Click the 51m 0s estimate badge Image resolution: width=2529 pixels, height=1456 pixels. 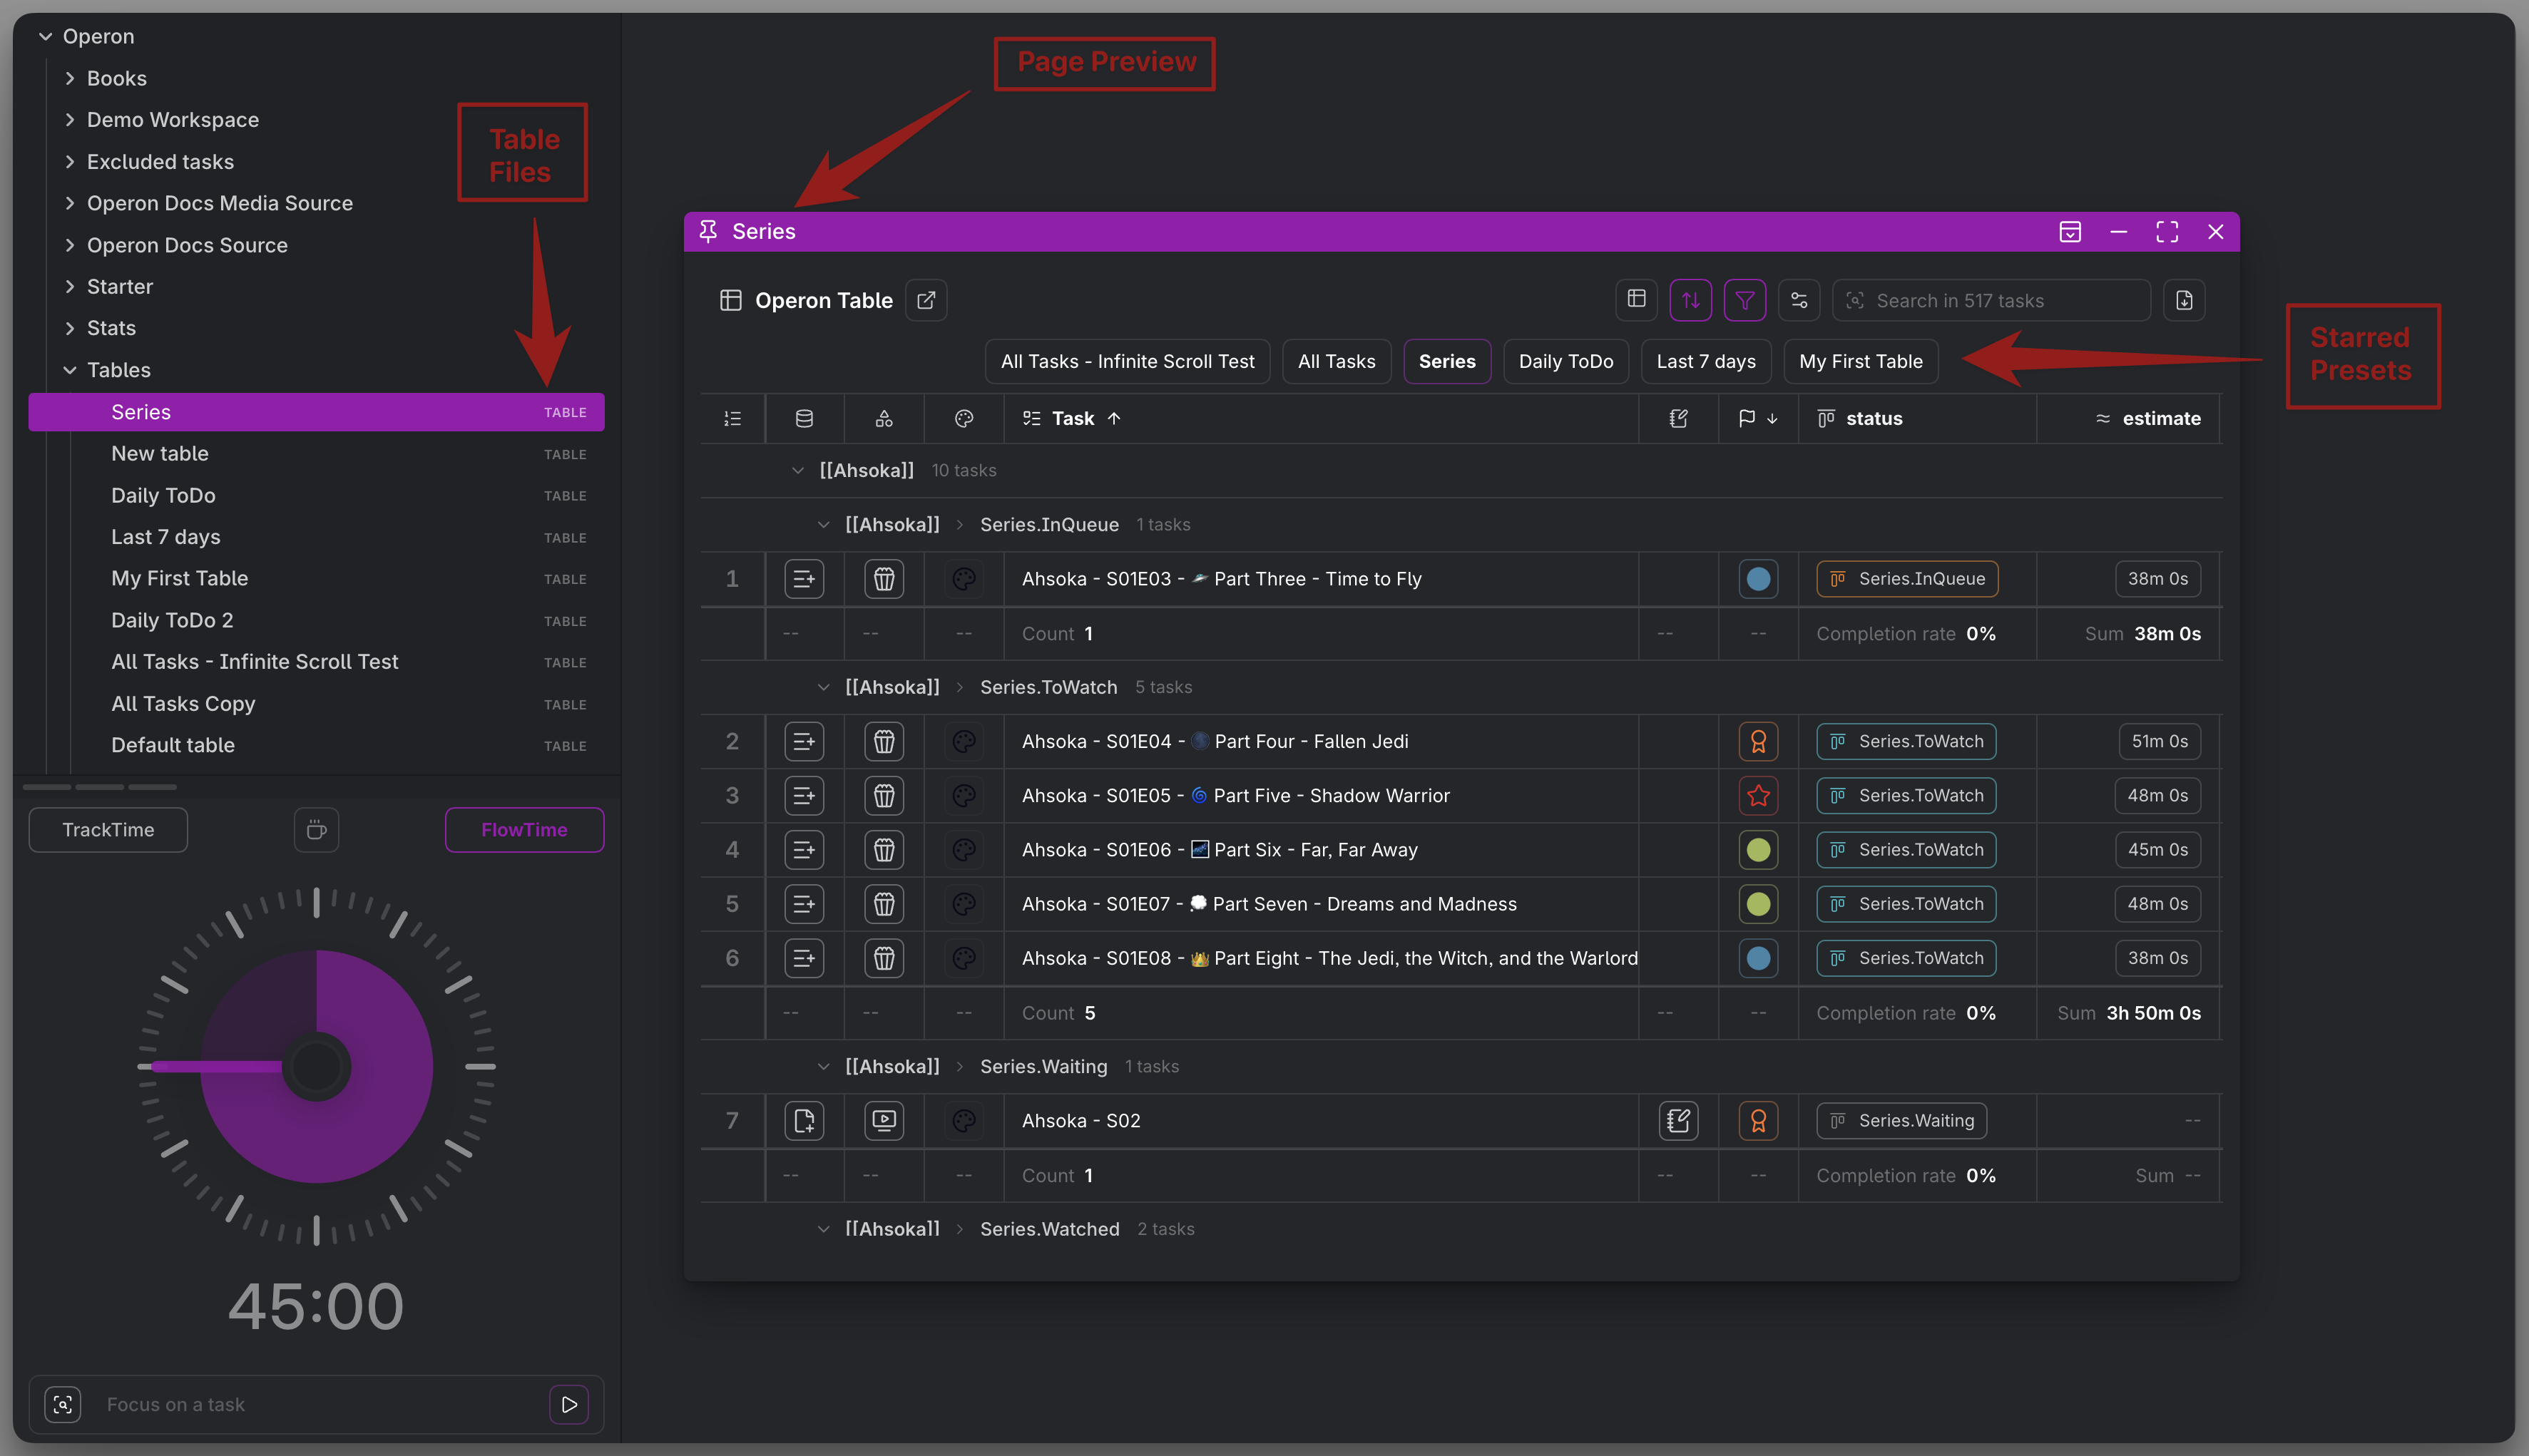(2159, 741)
